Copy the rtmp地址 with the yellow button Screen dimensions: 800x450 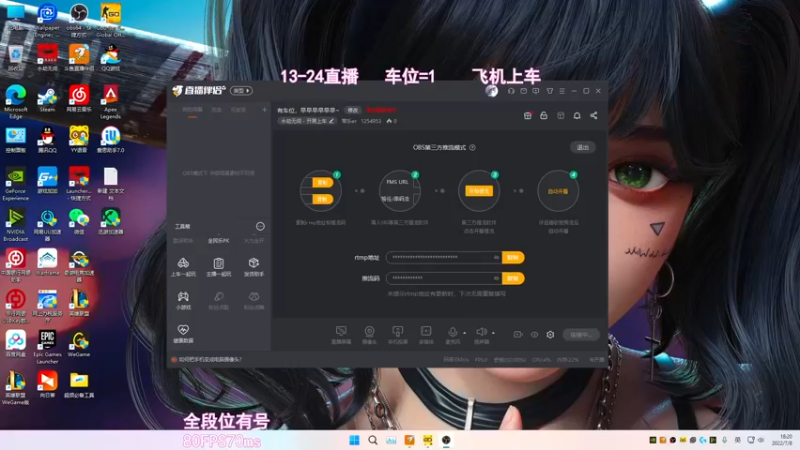coord(513,258)
